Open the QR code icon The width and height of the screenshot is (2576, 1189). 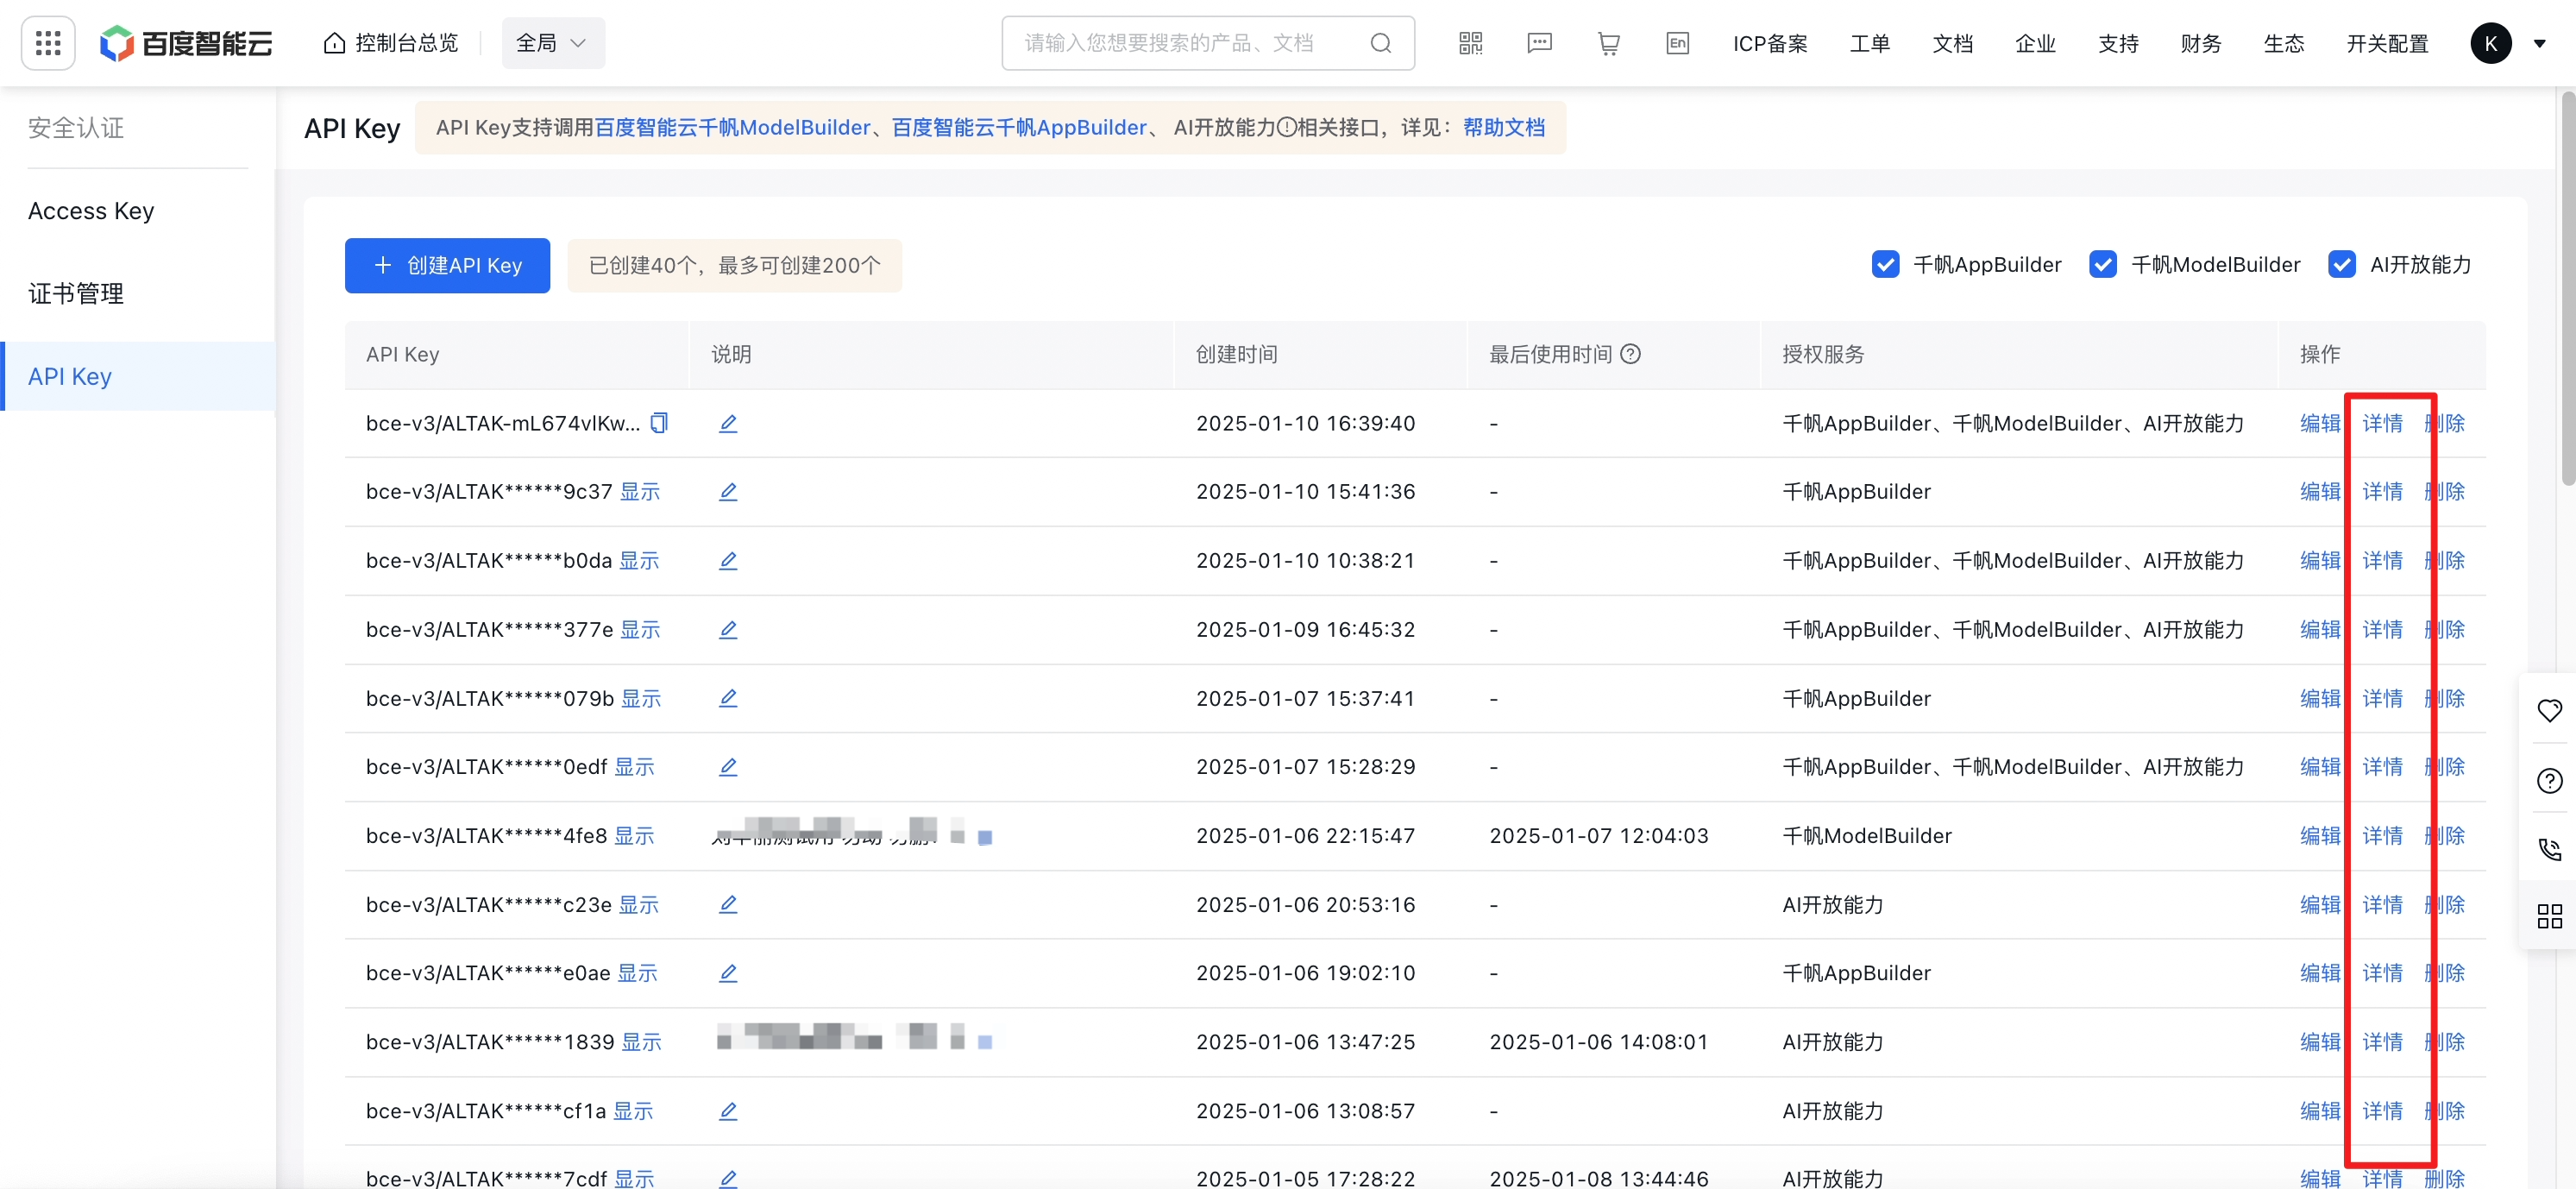point(1471,43)
